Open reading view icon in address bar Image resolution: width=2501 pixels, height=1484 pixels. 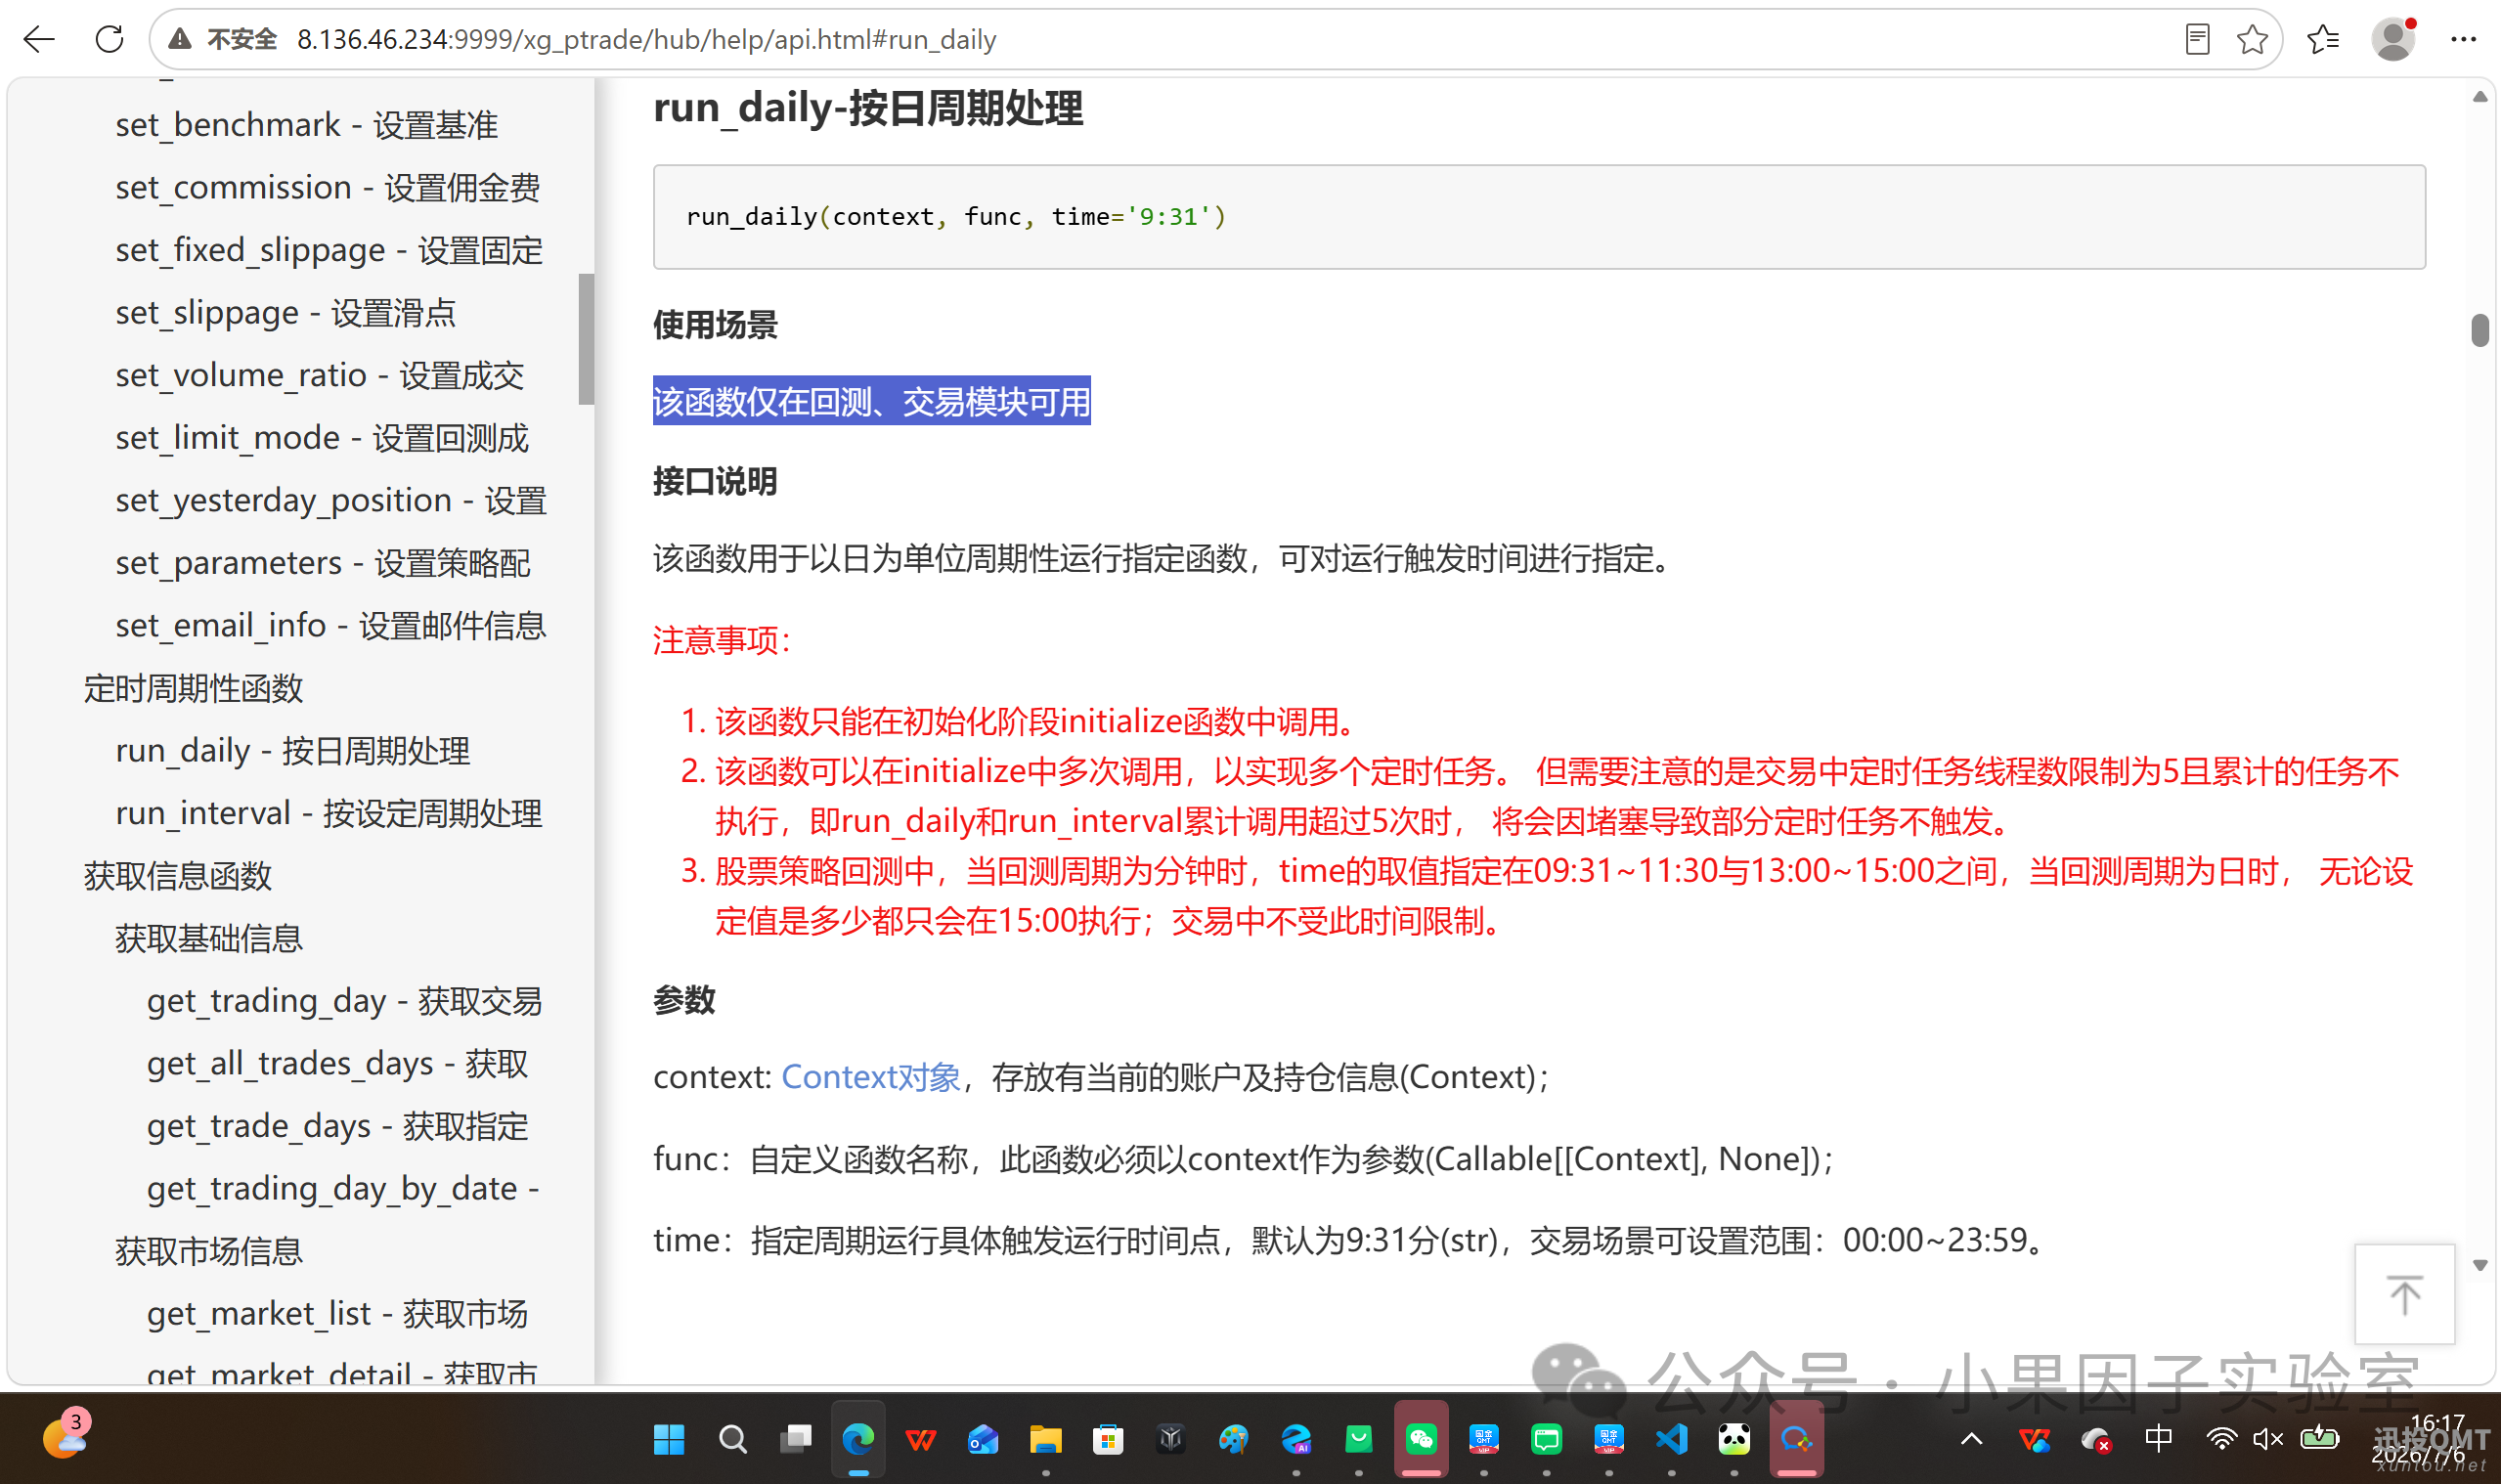tap(2196, 39)
